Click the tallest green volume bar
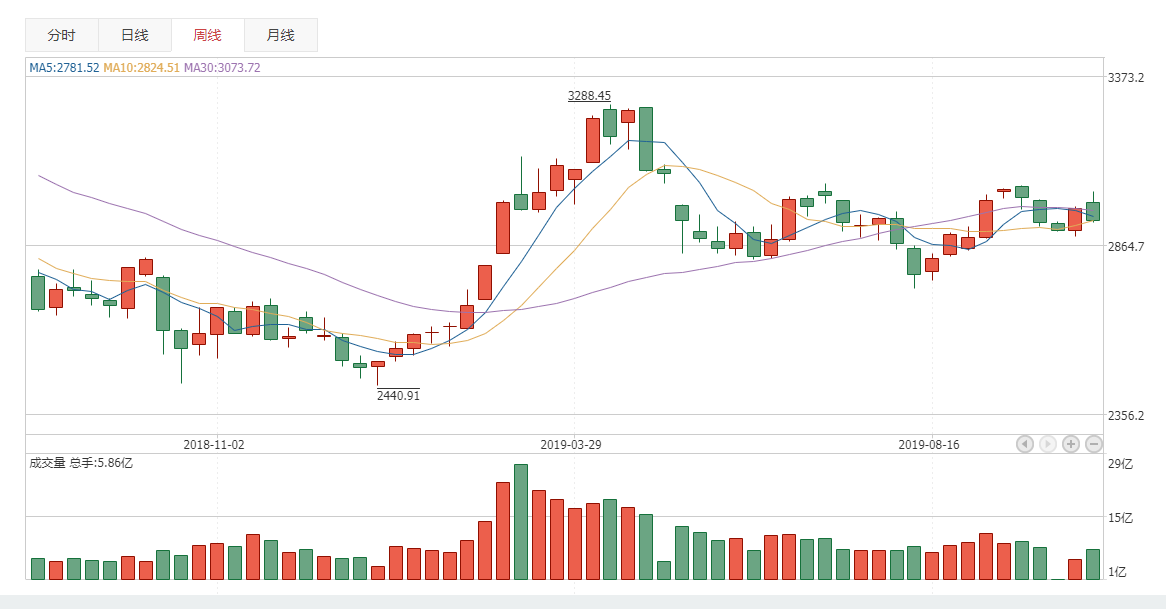Image resolution: width=1166 pixels, height=609 pixels. pos(521,522)
